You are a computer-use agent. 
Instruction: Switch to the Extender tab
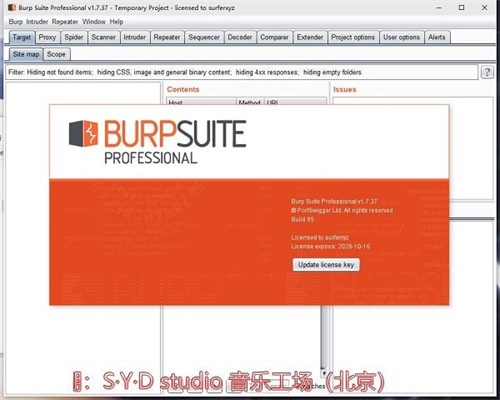[310, 37]
